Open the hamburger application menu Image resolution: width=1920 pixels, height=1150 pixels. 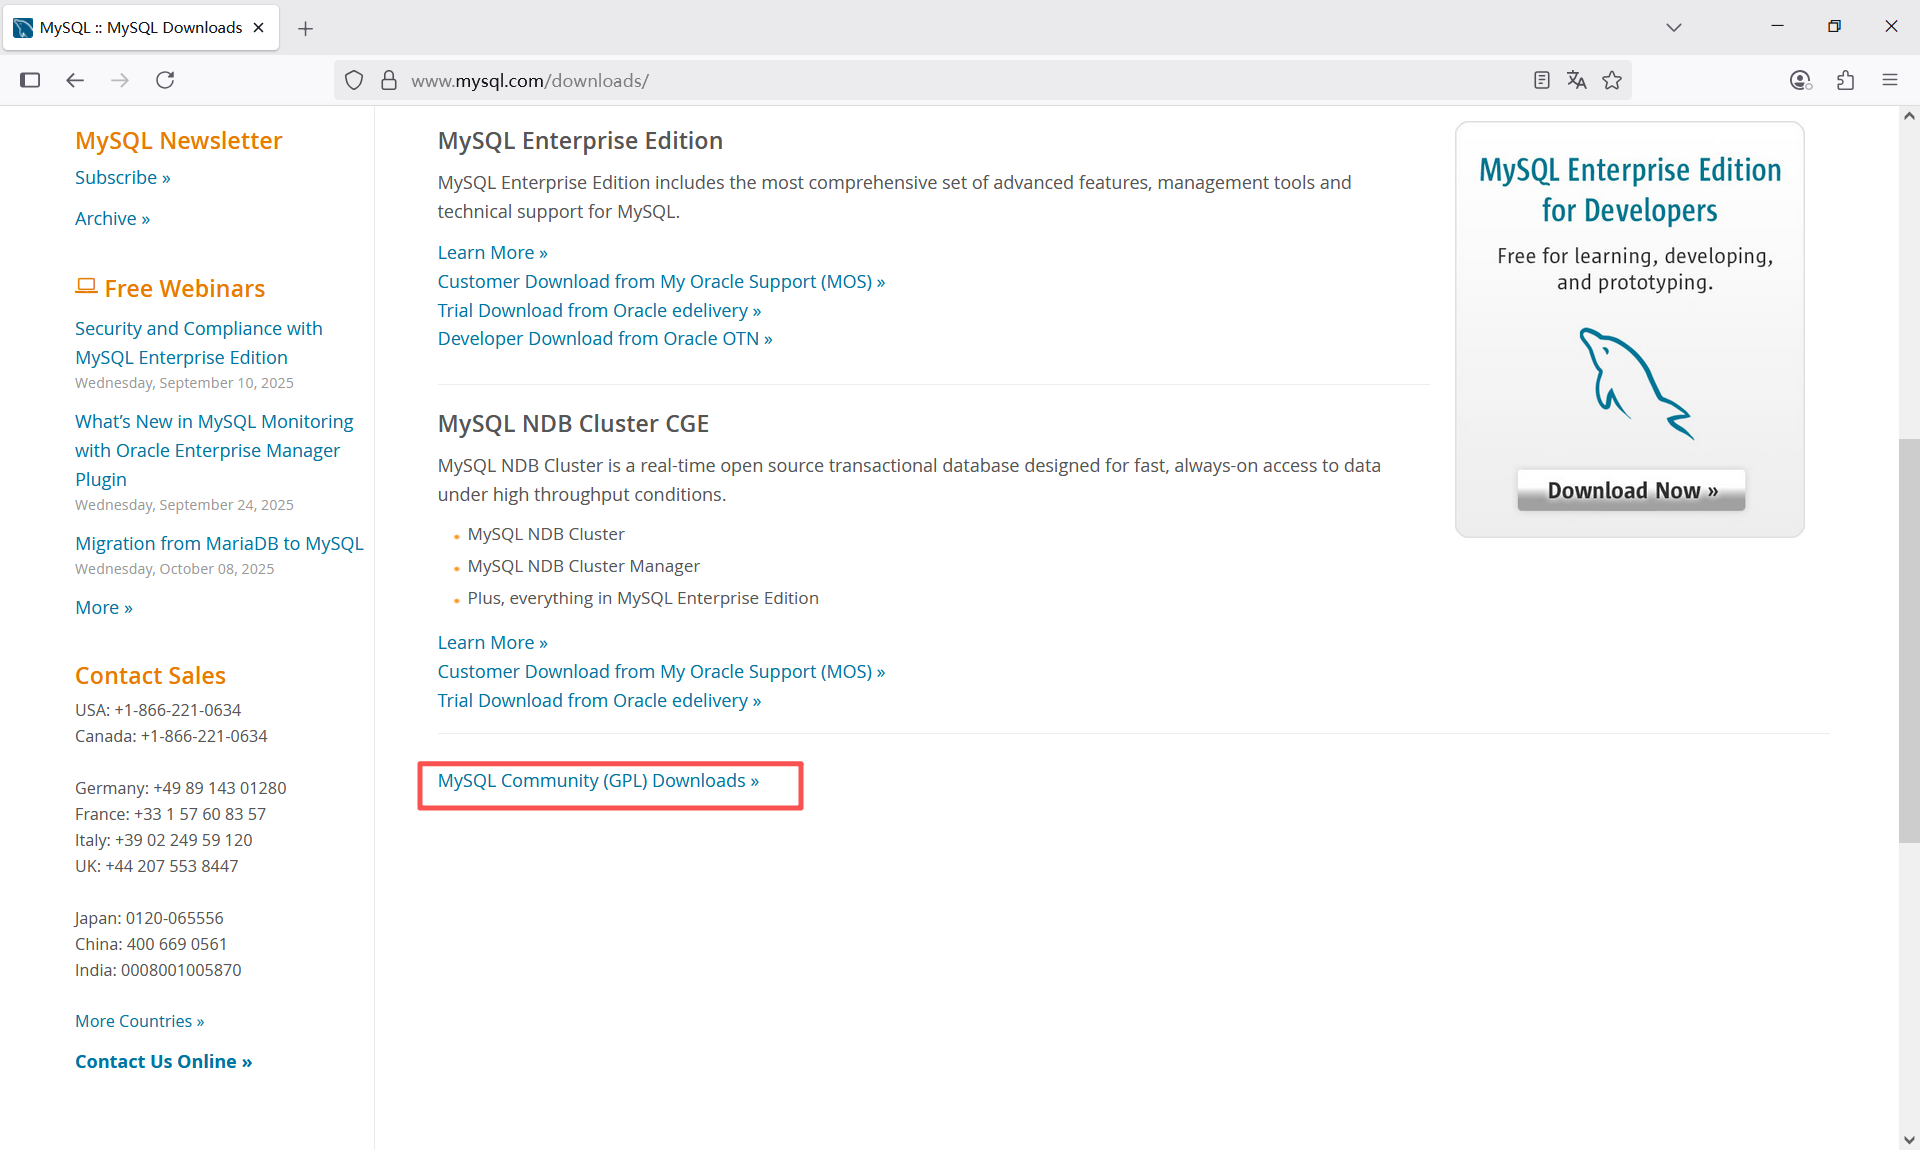(x=1889, y=80)
